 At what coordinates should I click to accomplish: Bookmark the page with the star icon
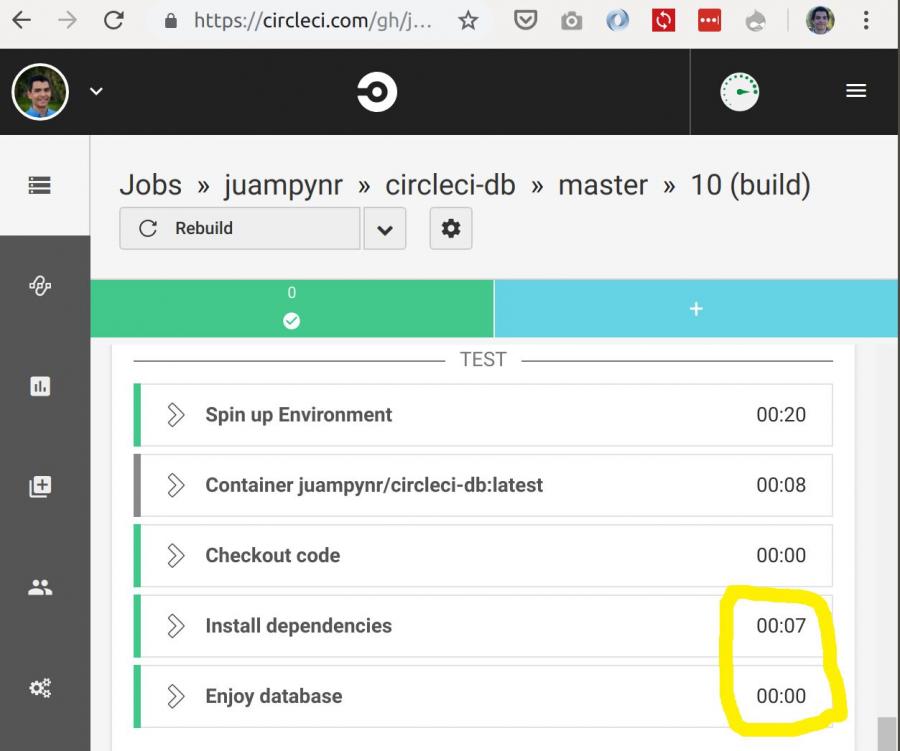coord(468,21)
